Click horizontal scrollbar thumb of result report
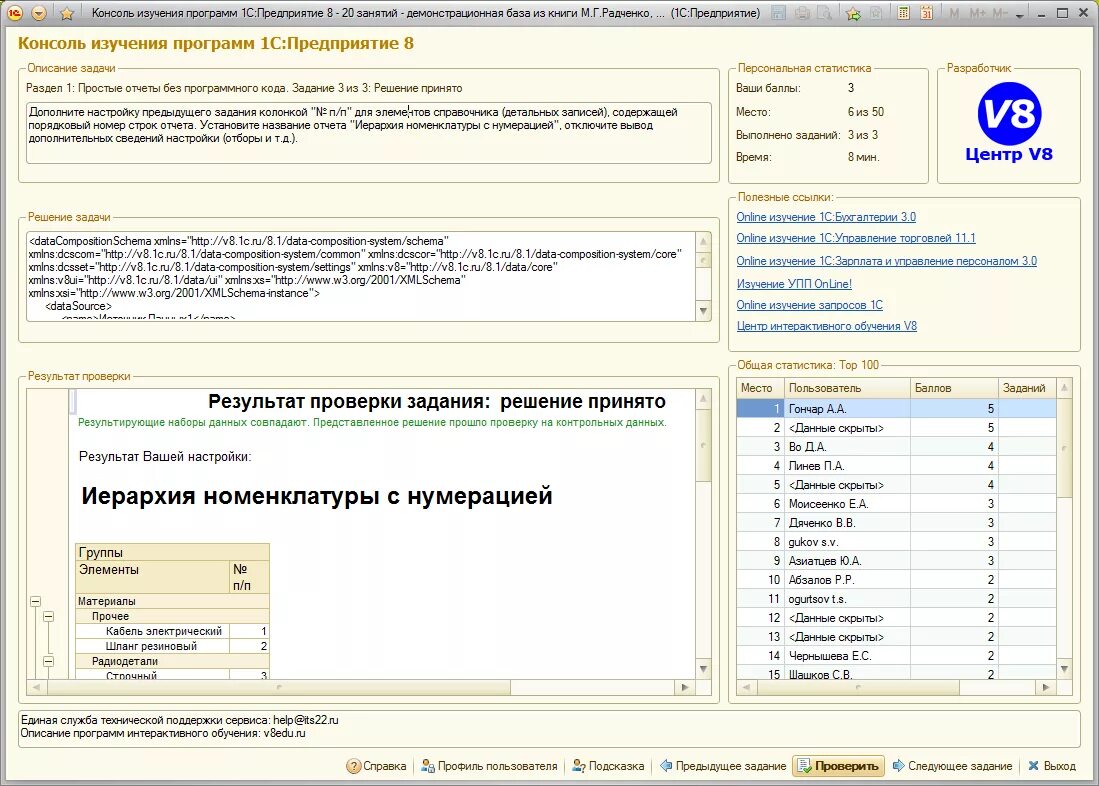Viewport: 1099px width, 786px height. tap(278, 687)
